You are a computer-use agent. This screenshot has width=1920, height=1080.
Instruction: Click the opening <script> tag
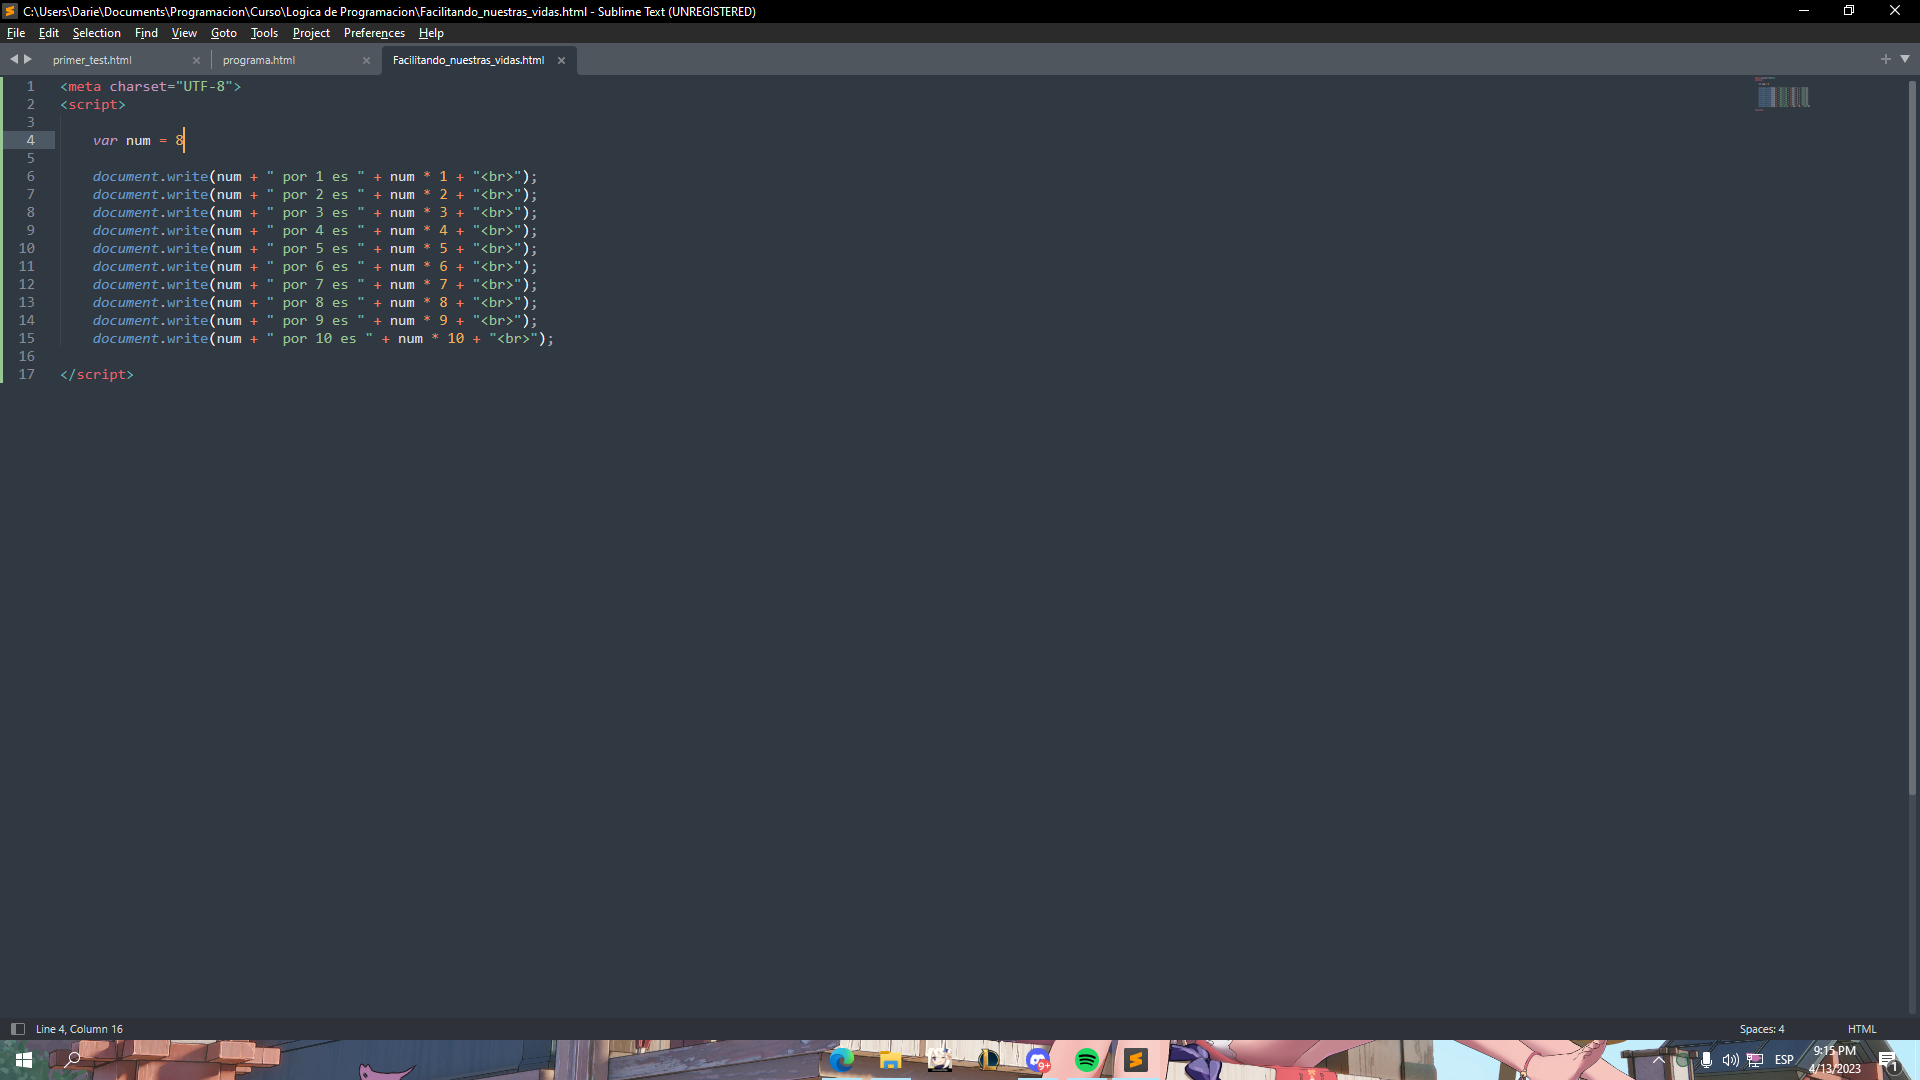pyautogui.click(x=93, y=105)
